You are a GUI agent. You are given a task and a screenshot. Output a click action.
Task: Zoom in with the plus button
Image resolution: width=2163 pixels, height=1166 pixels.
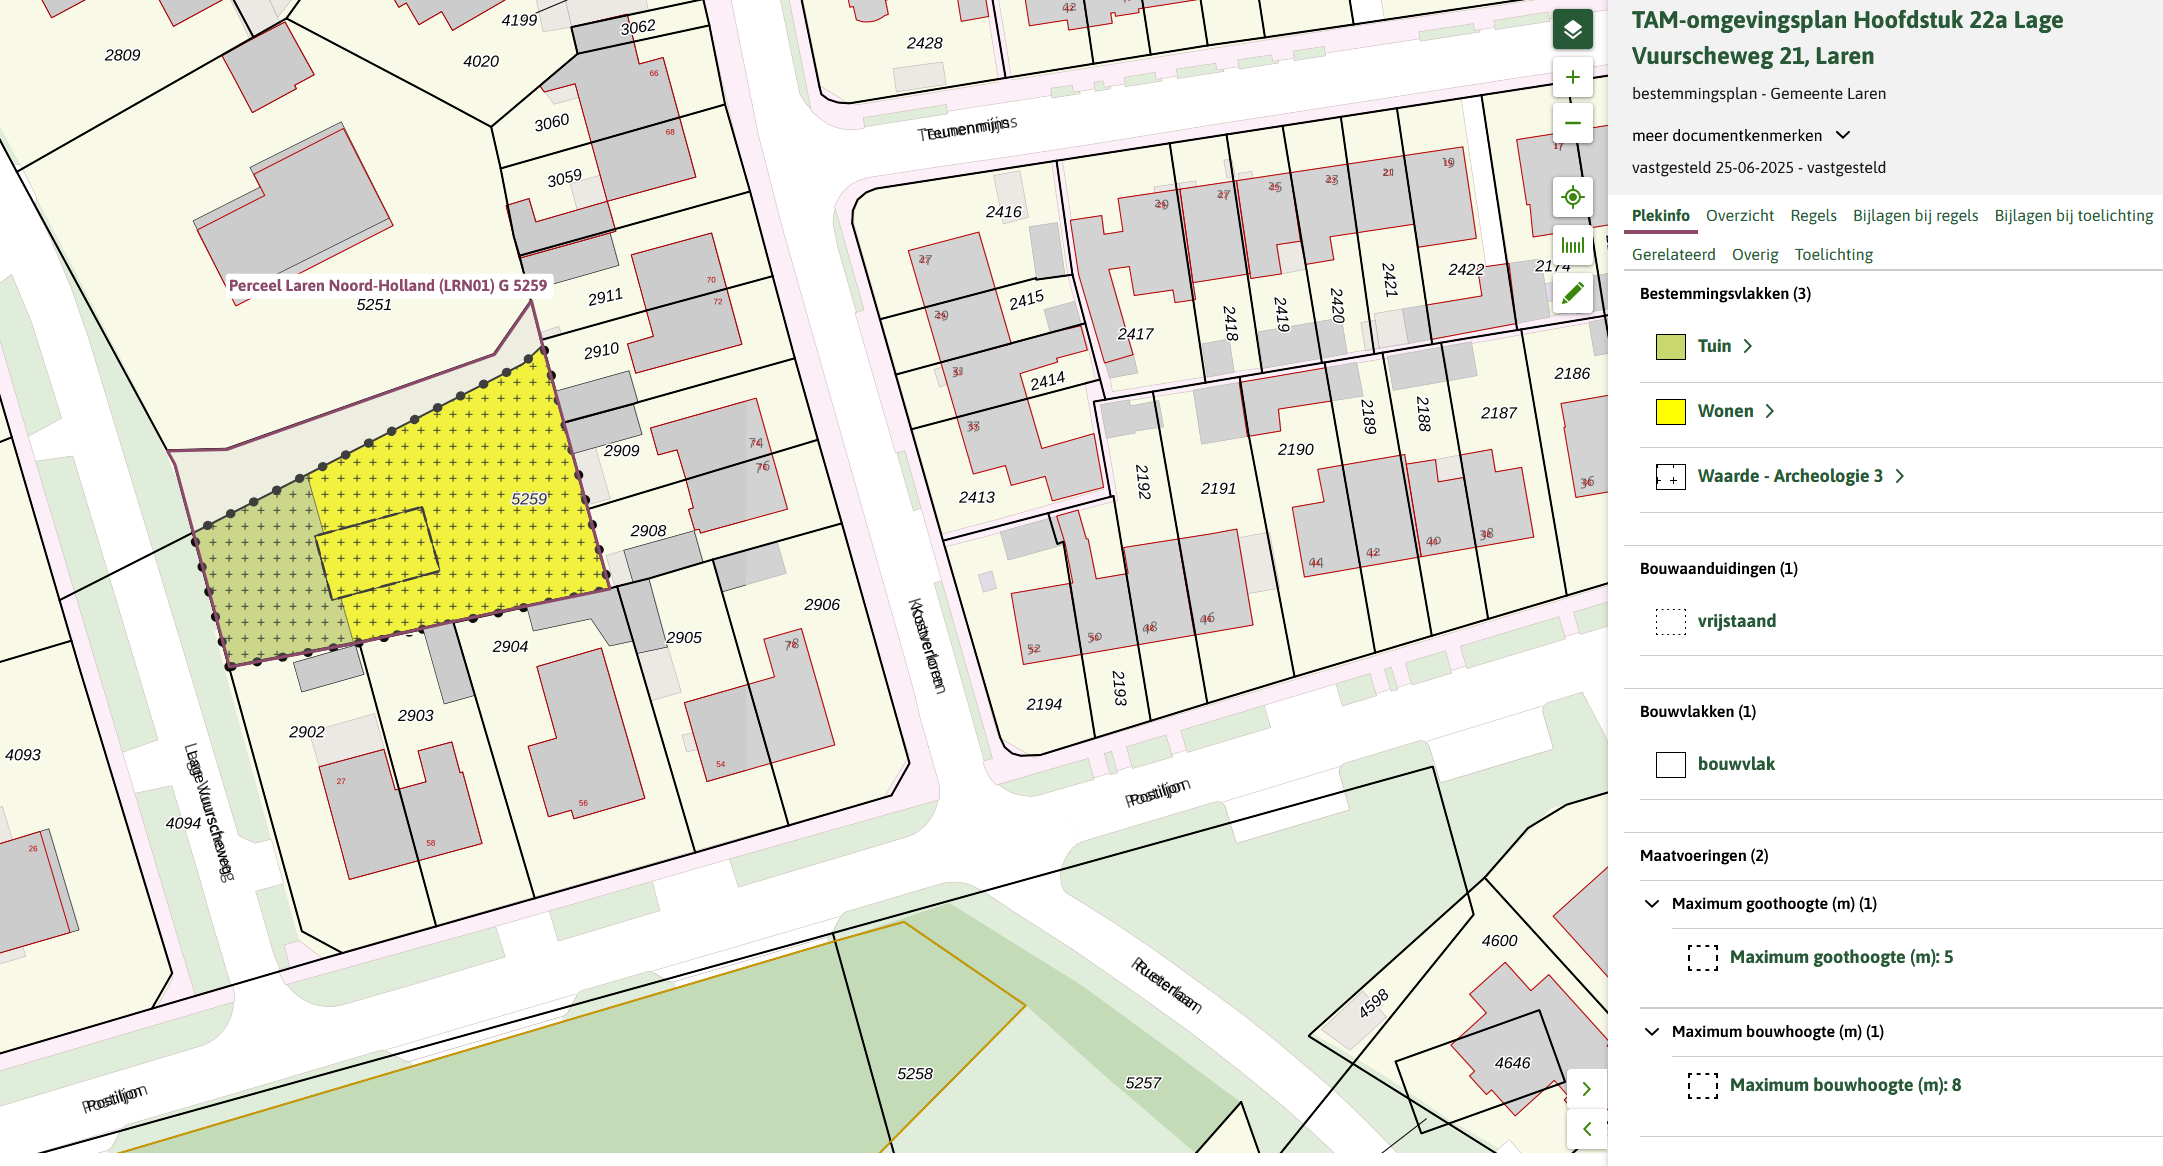(x=1572, y=77)
